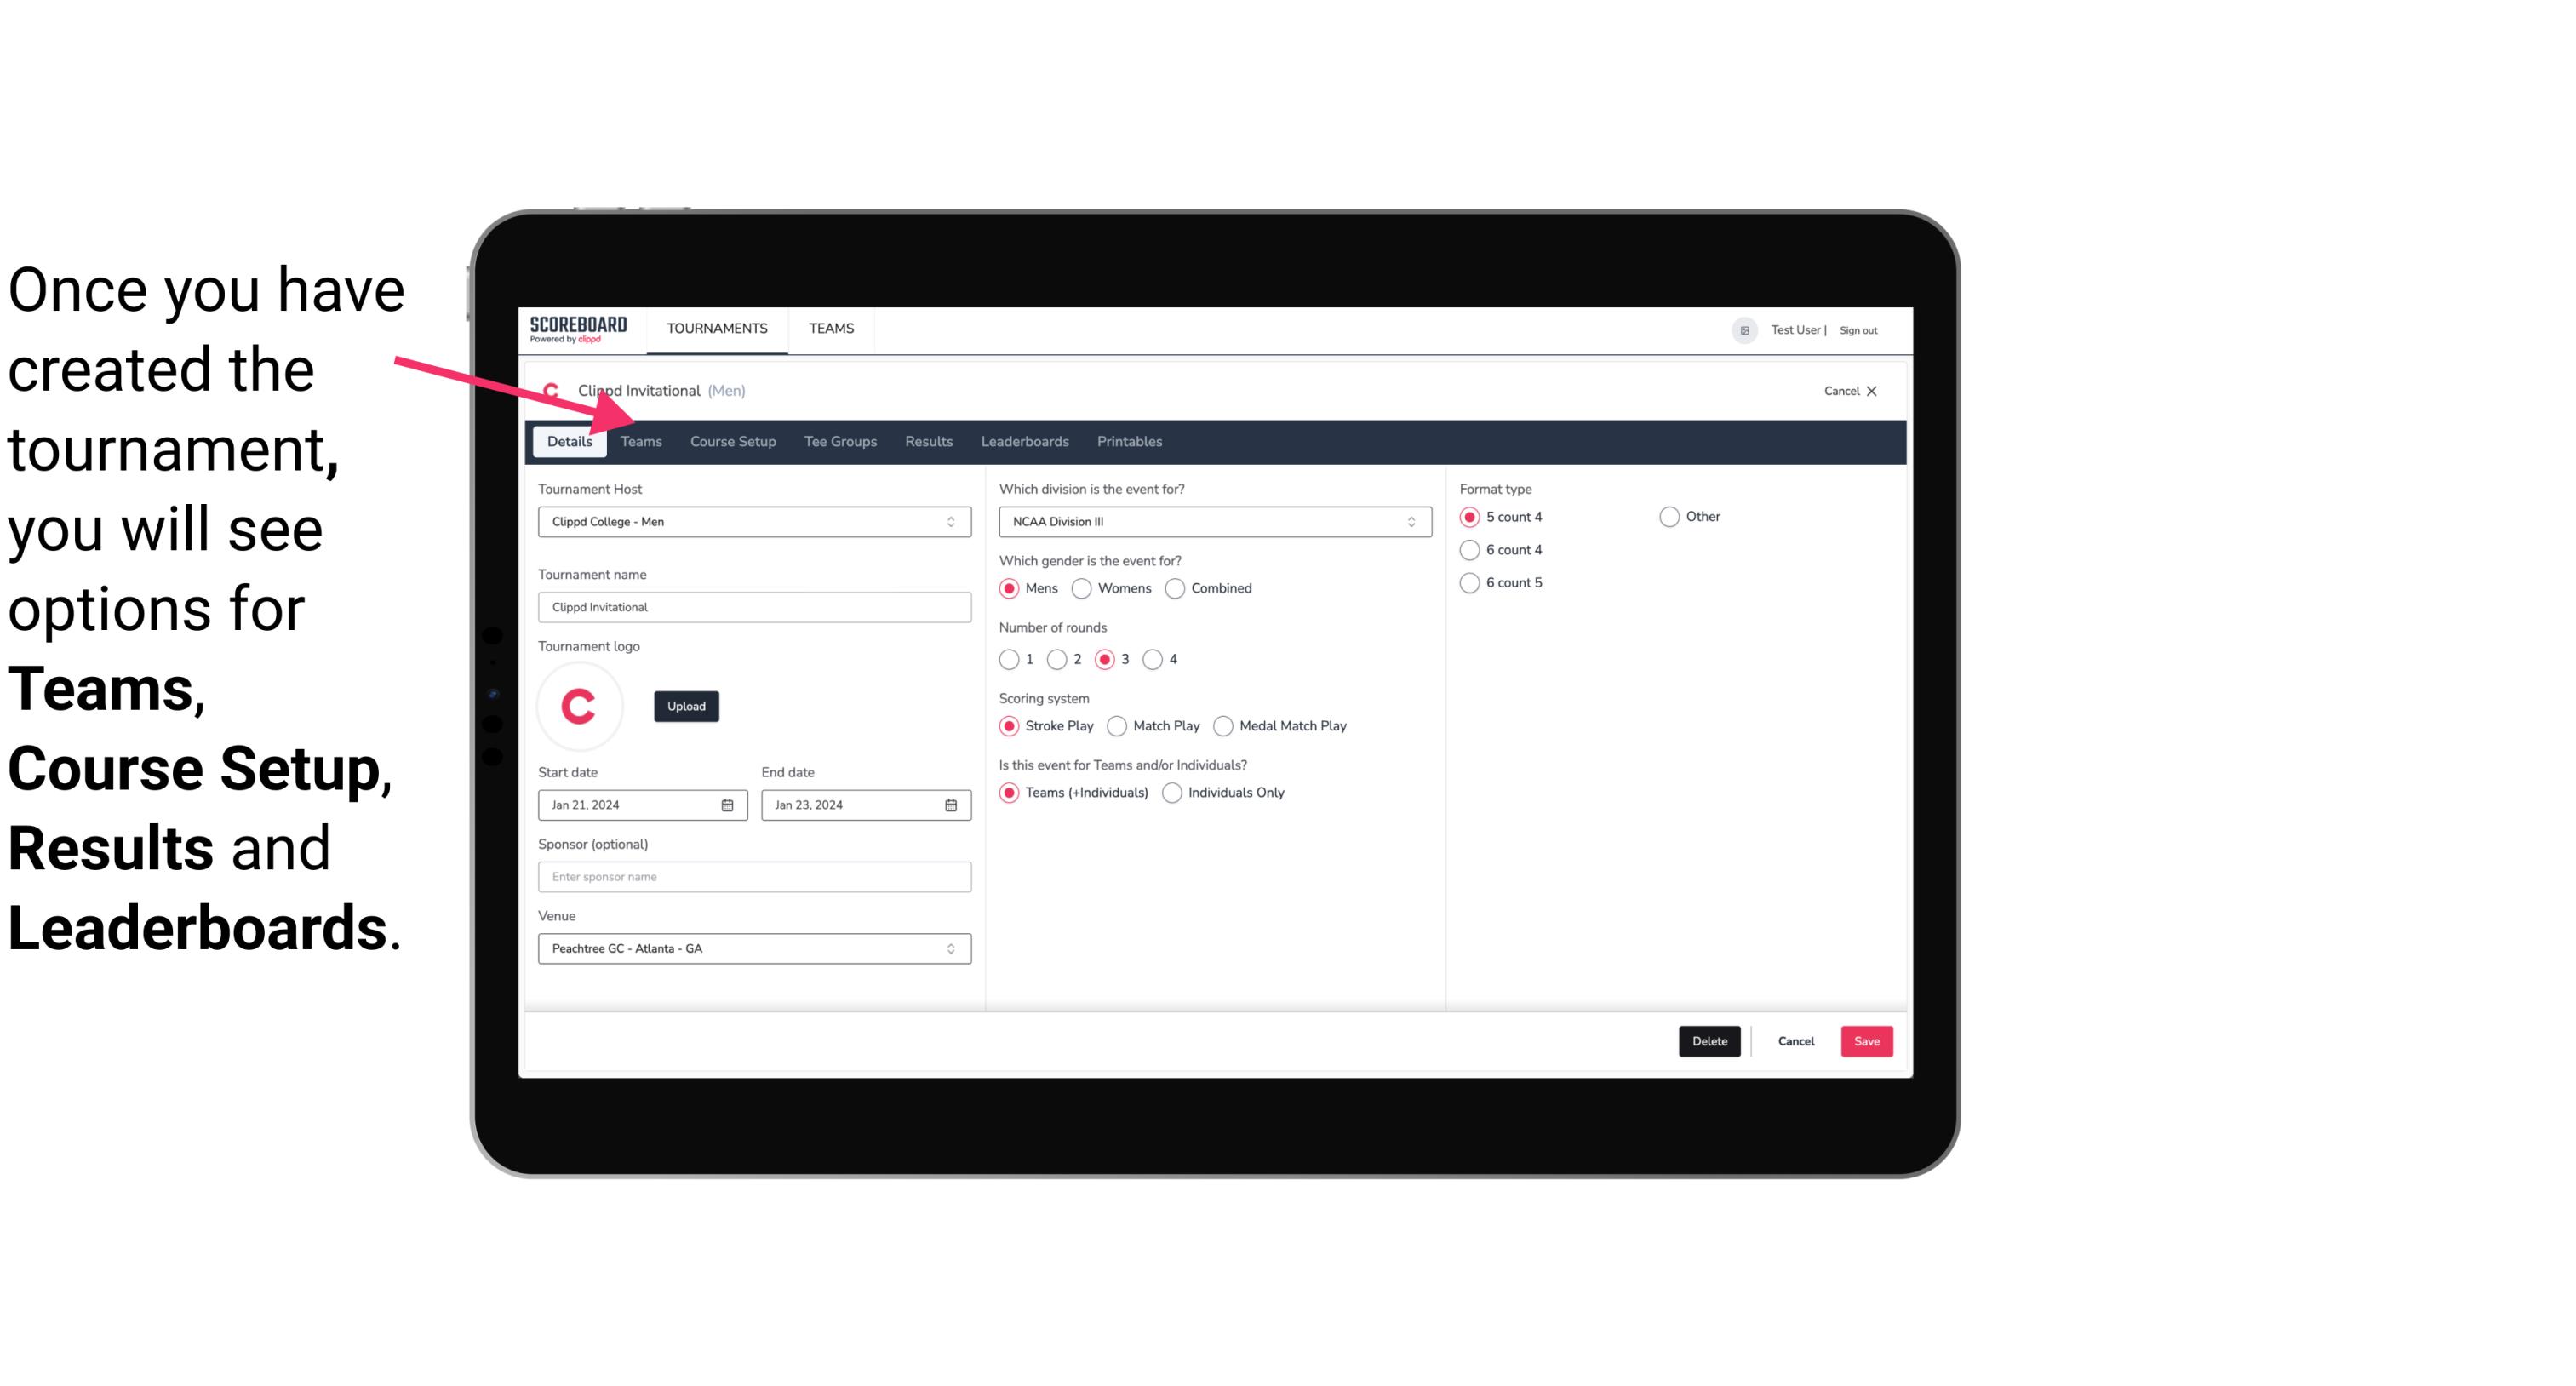This screenshot has width=2576, height=1386.
Task: Click the Tournament name input field
Action: (x=754, y=606)
